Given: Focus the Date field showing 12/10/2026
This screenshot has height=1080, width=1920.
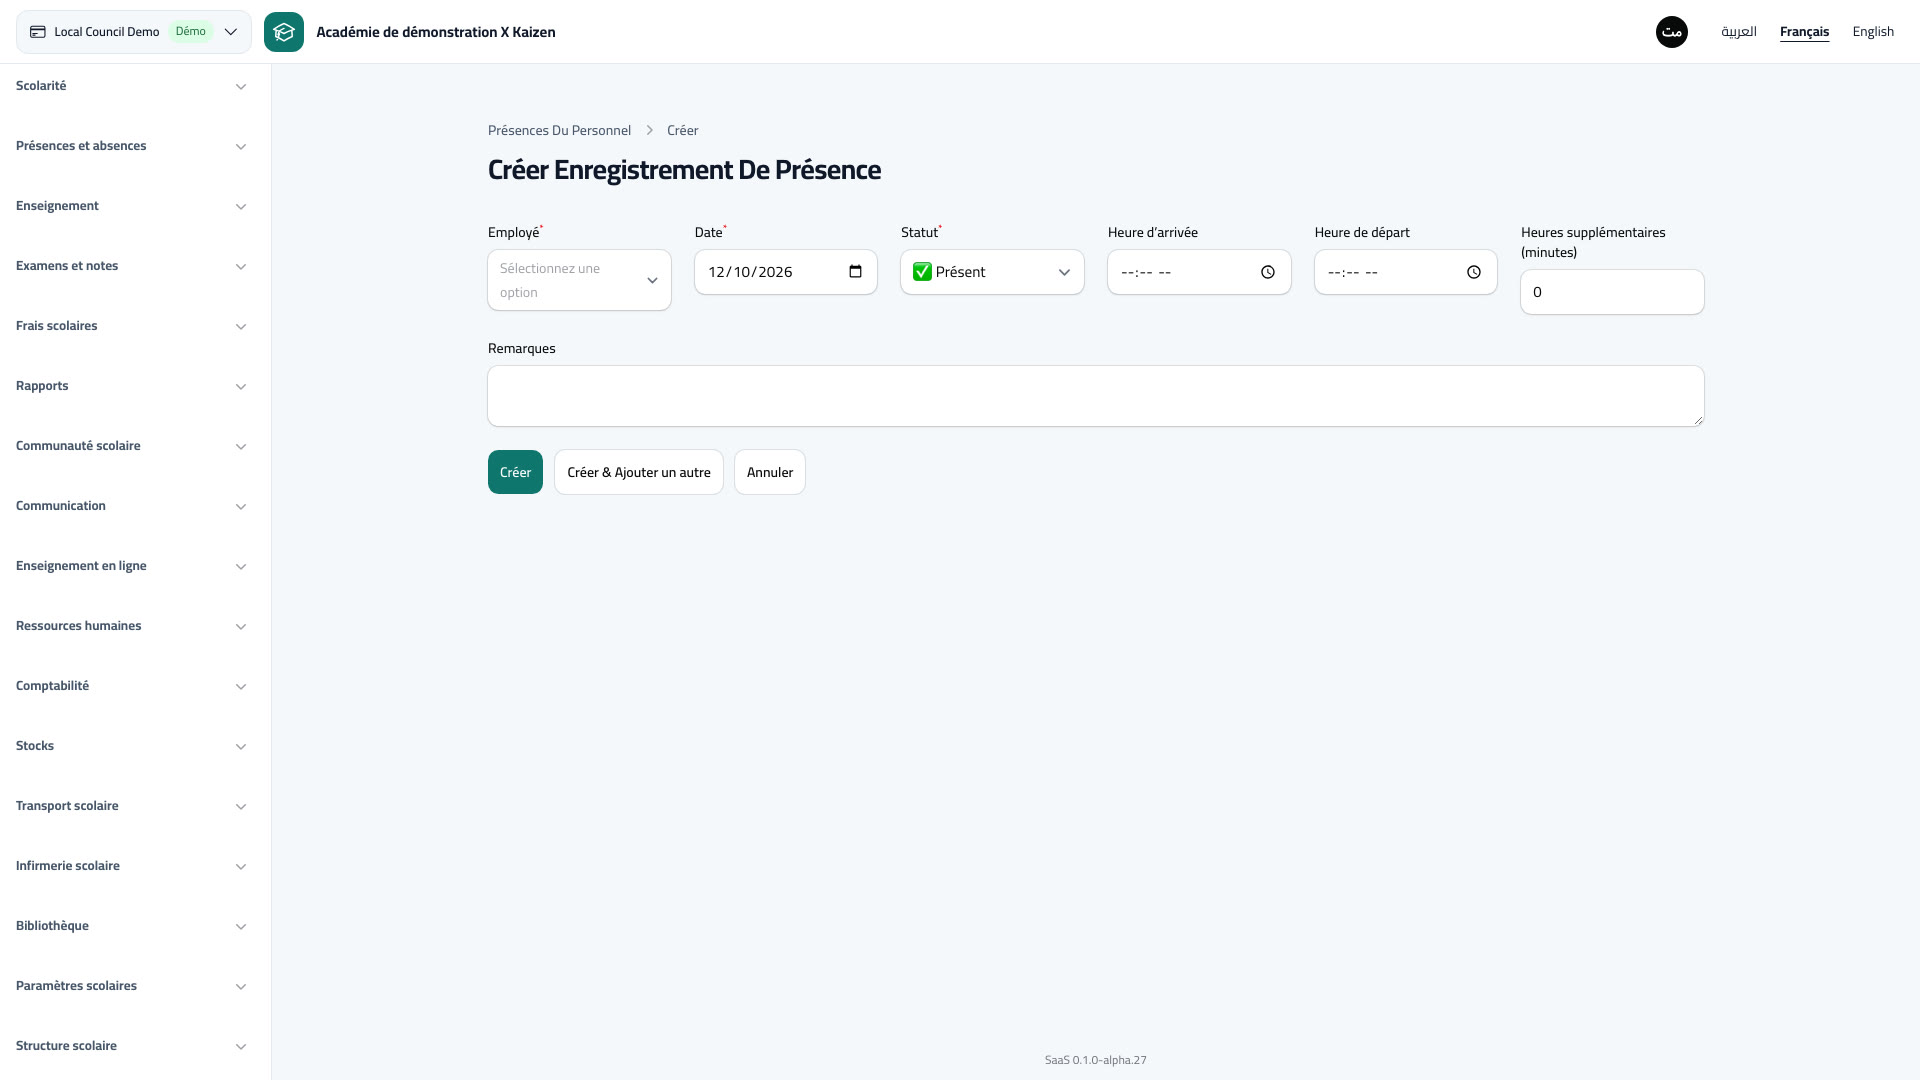Looking at the screenshot, I should [x=786, y=272].
